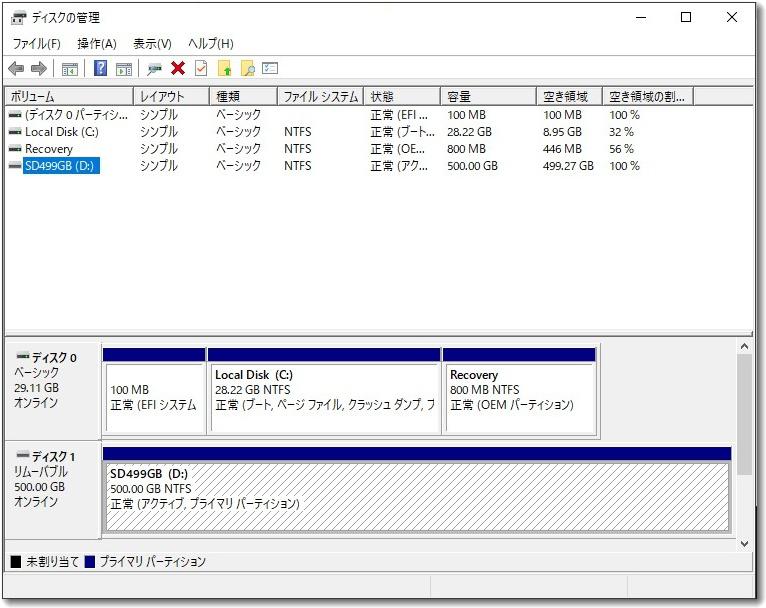Viewport: 766px width, 608px height.
Task: Click the checklist settings icon in toolbar
Action: (270, 69)
